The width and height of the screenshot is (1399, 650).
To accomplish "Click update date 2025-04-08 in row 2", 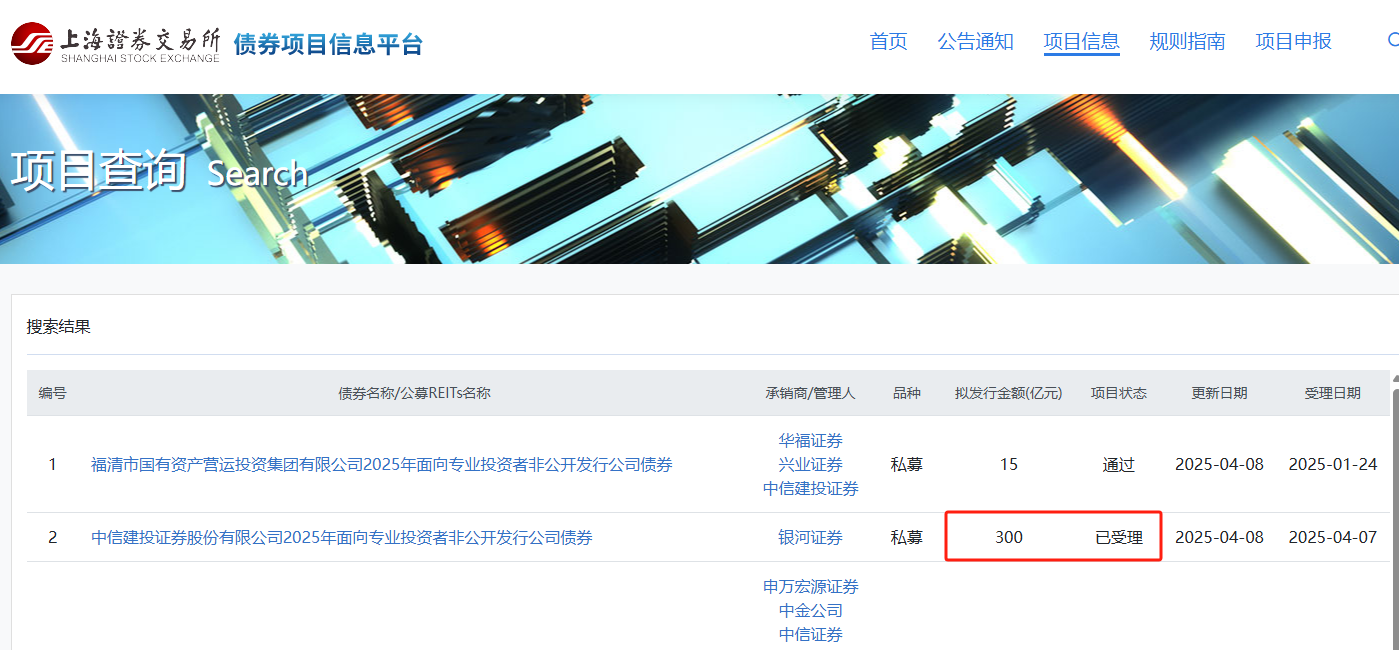I will tap(1220, 537).
